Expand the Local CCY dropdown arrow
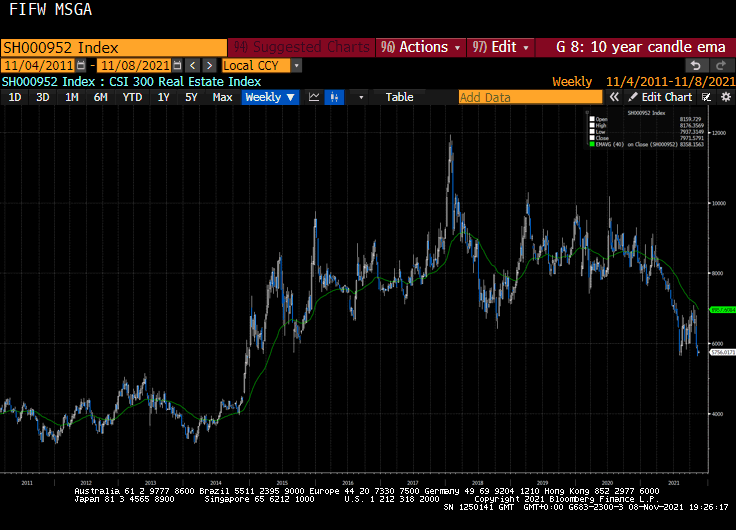Screen dimensions: 736x530 (x=296, y=65)
